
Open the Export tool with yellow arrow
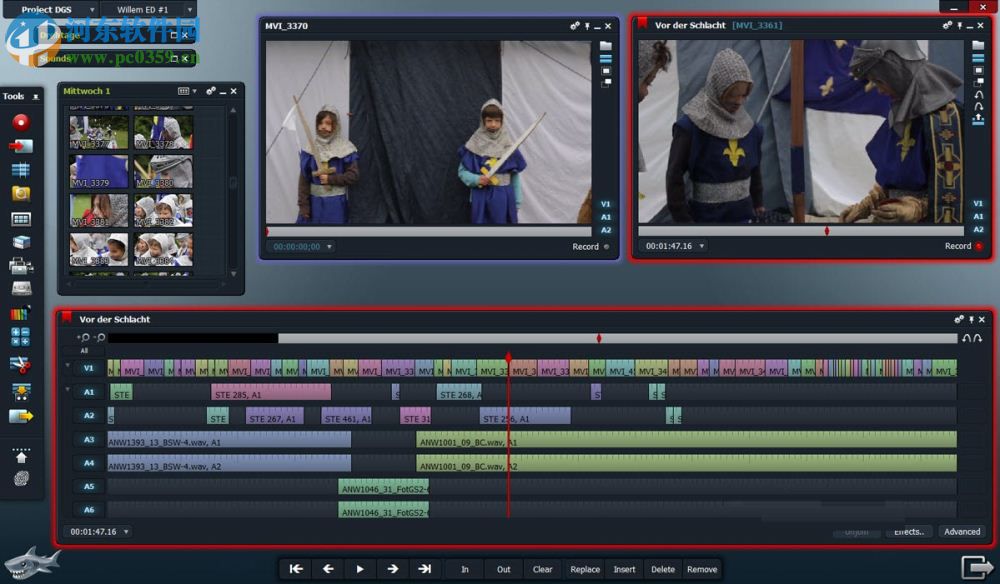point(20,416)
